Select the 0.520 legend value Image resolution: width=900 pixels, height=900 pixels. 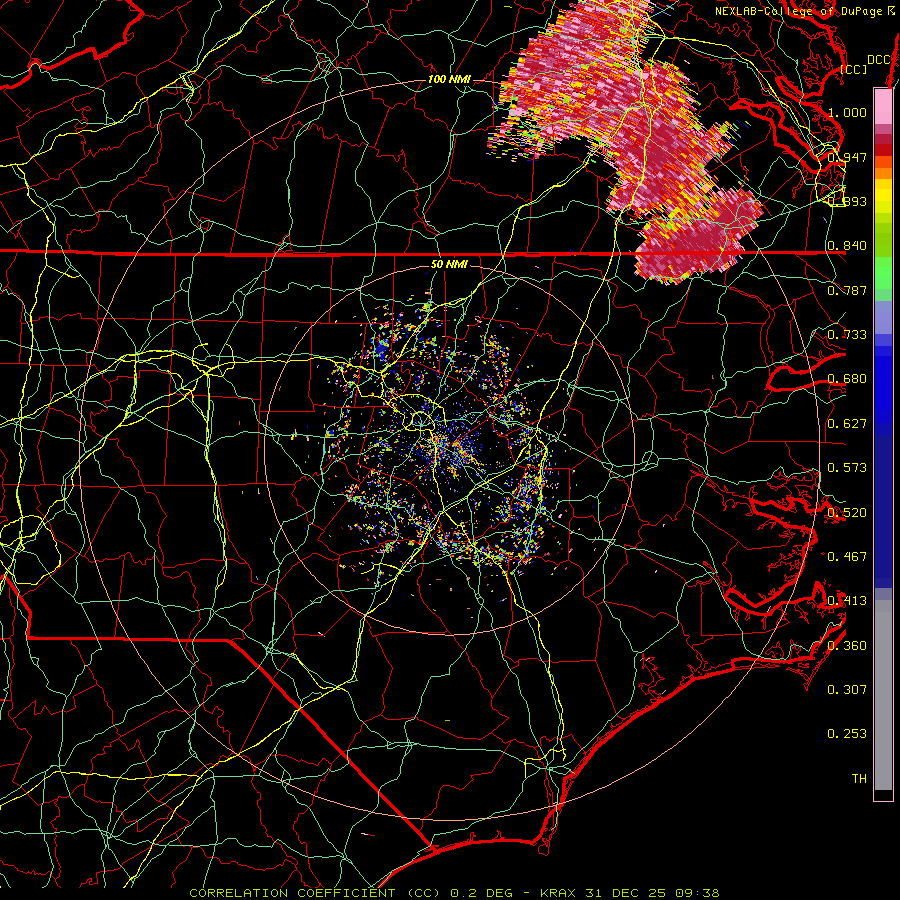pos(847,513)
